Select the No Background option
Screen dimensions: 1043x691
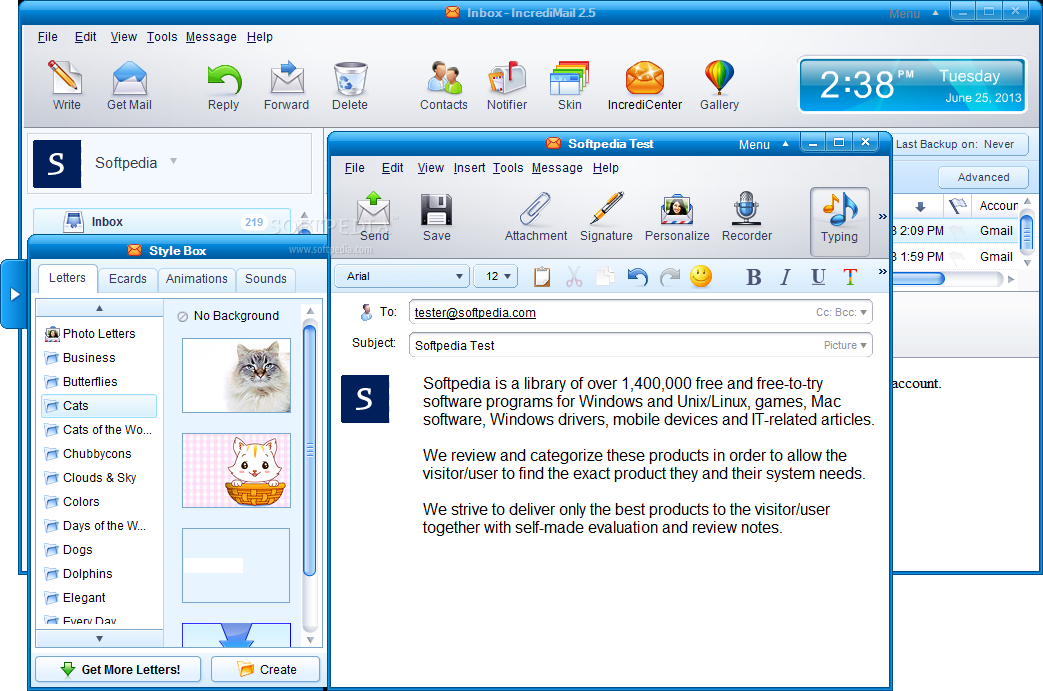click(228, 316)
